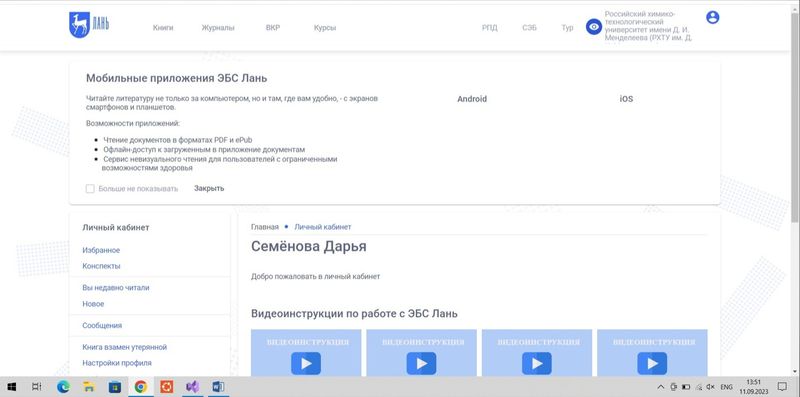
Task: Open Новое in the sidebar
Action: [x=93, y=304]
